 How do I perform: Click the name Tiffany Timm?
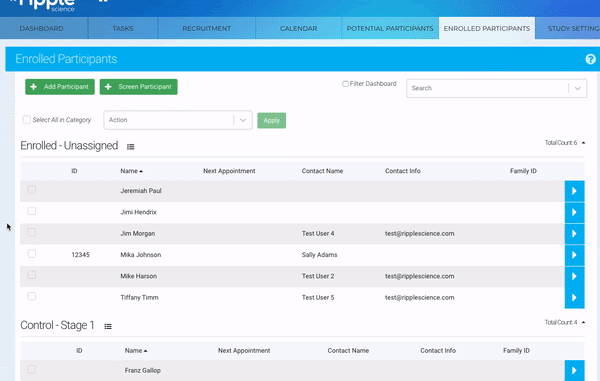pyautogui.click(x=139, y=298)
